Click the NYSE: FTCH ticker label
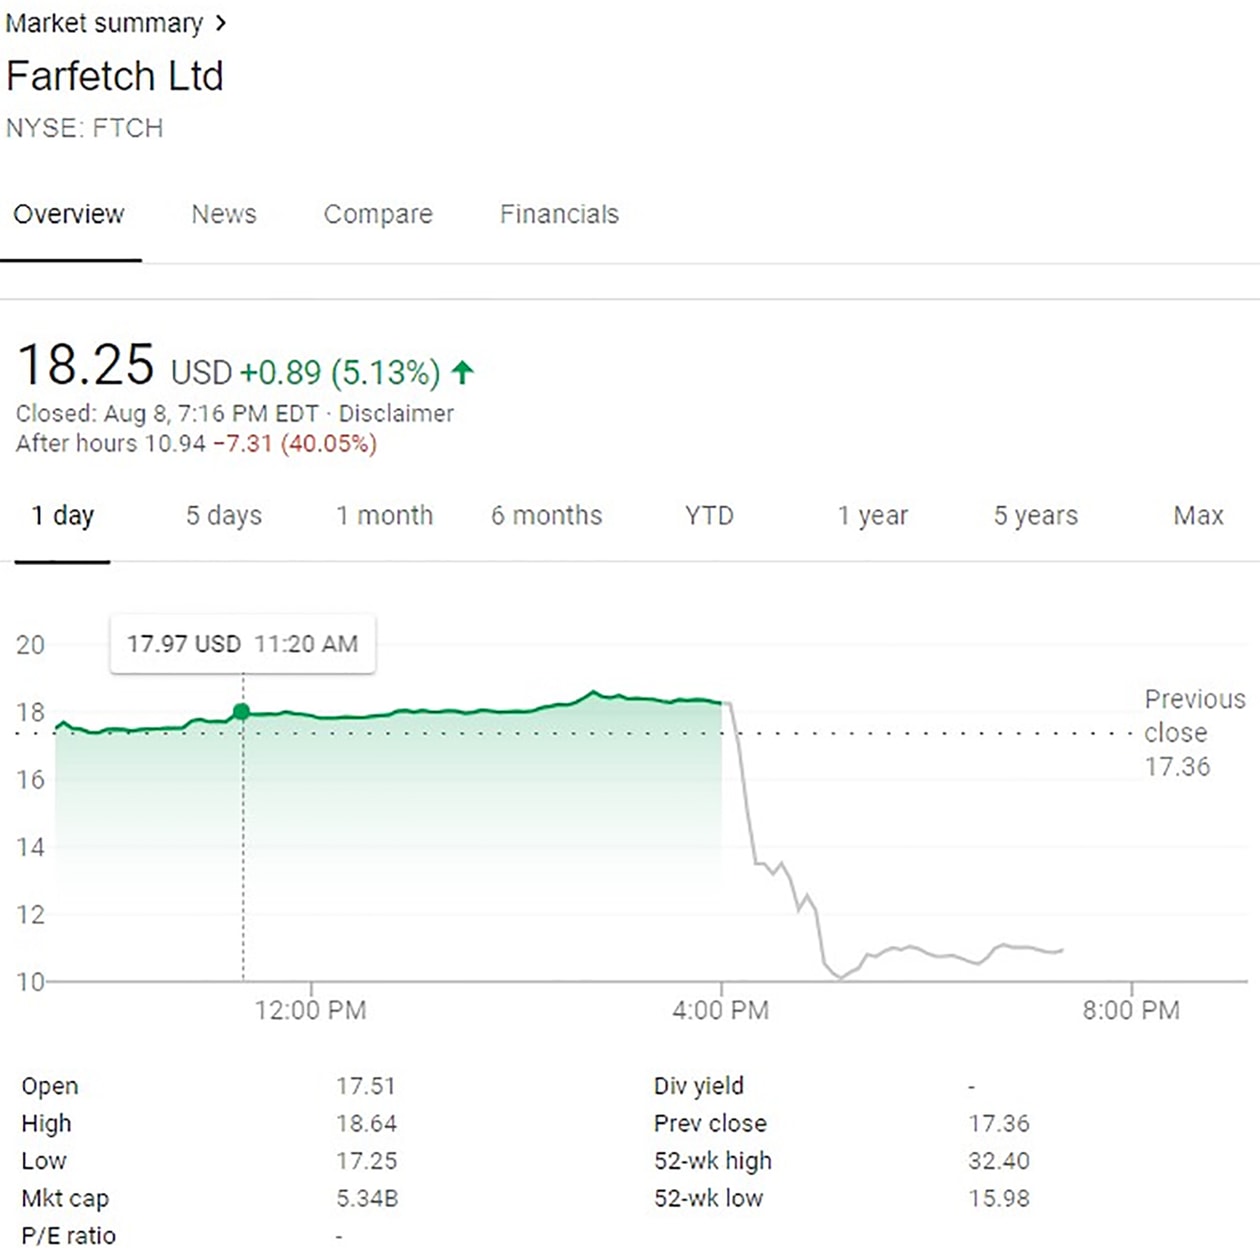The height and width of the screenshot is (1260, 1260). (84, 128)
